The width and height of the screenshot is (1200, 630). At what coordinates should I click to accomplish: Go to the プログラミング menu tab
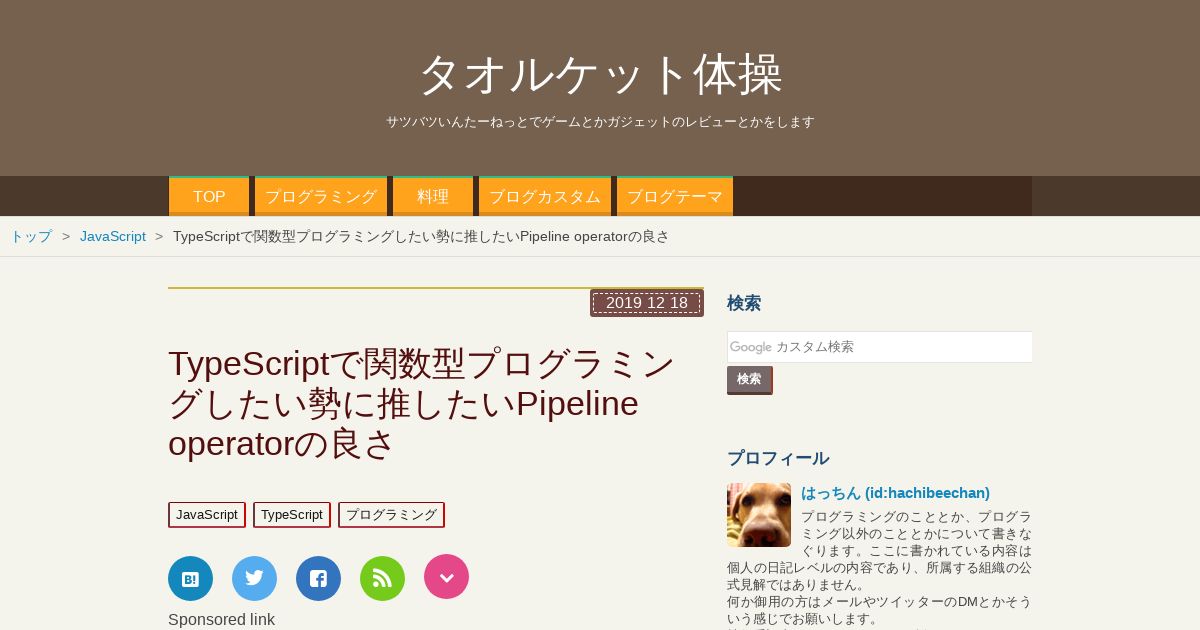pyautogui.click(x=321, y=196)
